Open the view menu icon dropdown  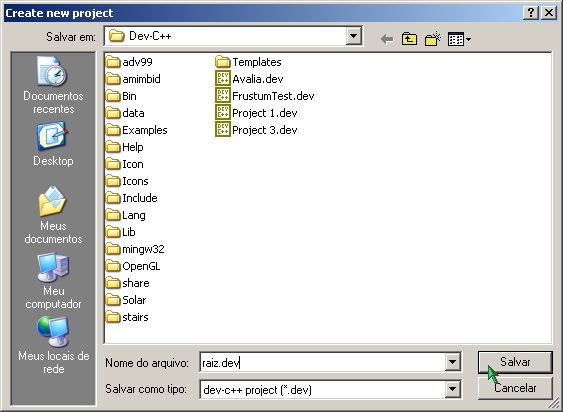pos(459,39)
